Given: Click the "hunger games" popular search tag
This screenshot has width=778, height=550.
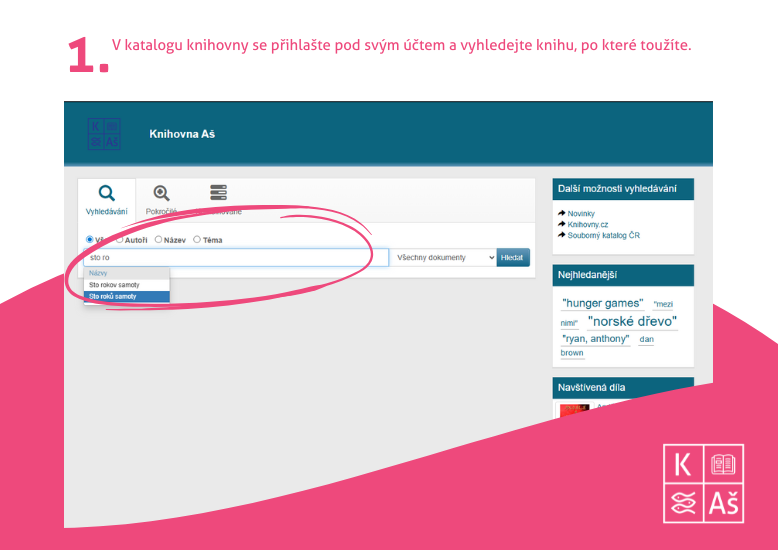Looking at the screenshot, I should tap(602, 303).
